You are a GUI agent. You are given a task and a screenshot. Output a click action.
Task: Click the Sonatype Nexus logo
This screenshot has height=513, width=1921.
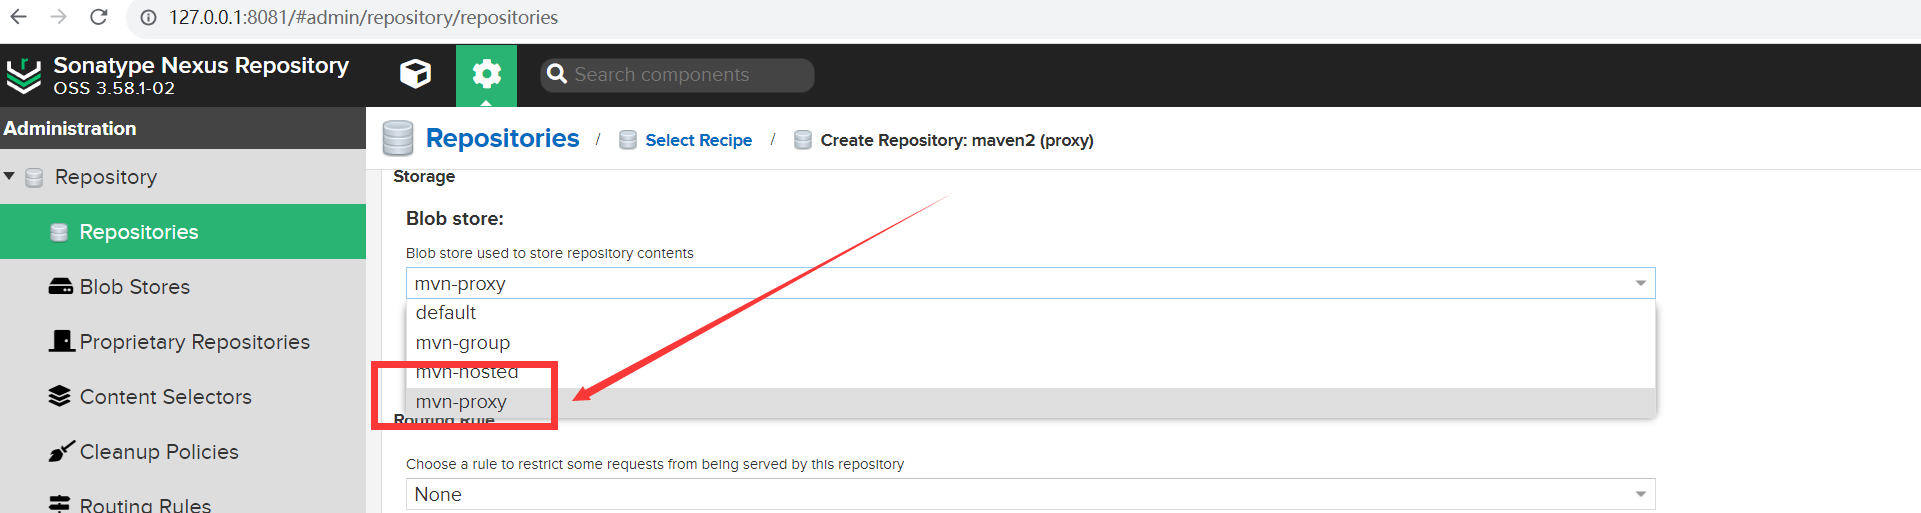(24, 75)
